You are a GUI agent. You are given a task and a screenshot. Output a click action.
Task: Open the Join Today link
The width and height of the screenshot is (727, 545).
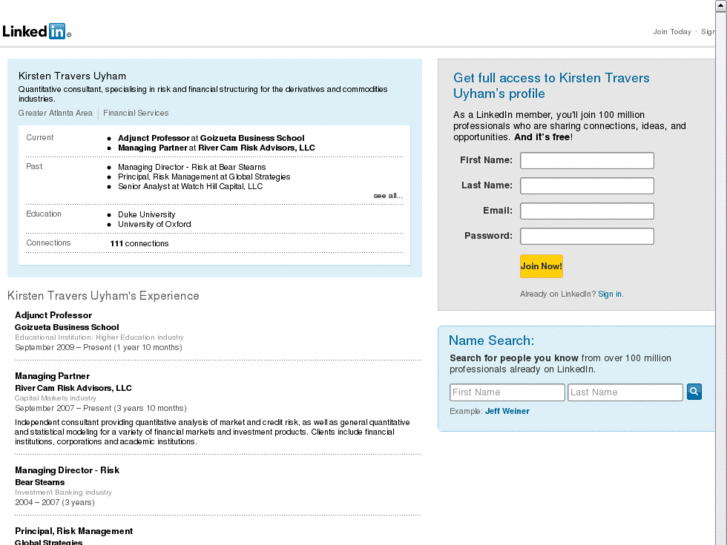click(x=672, y=32)
